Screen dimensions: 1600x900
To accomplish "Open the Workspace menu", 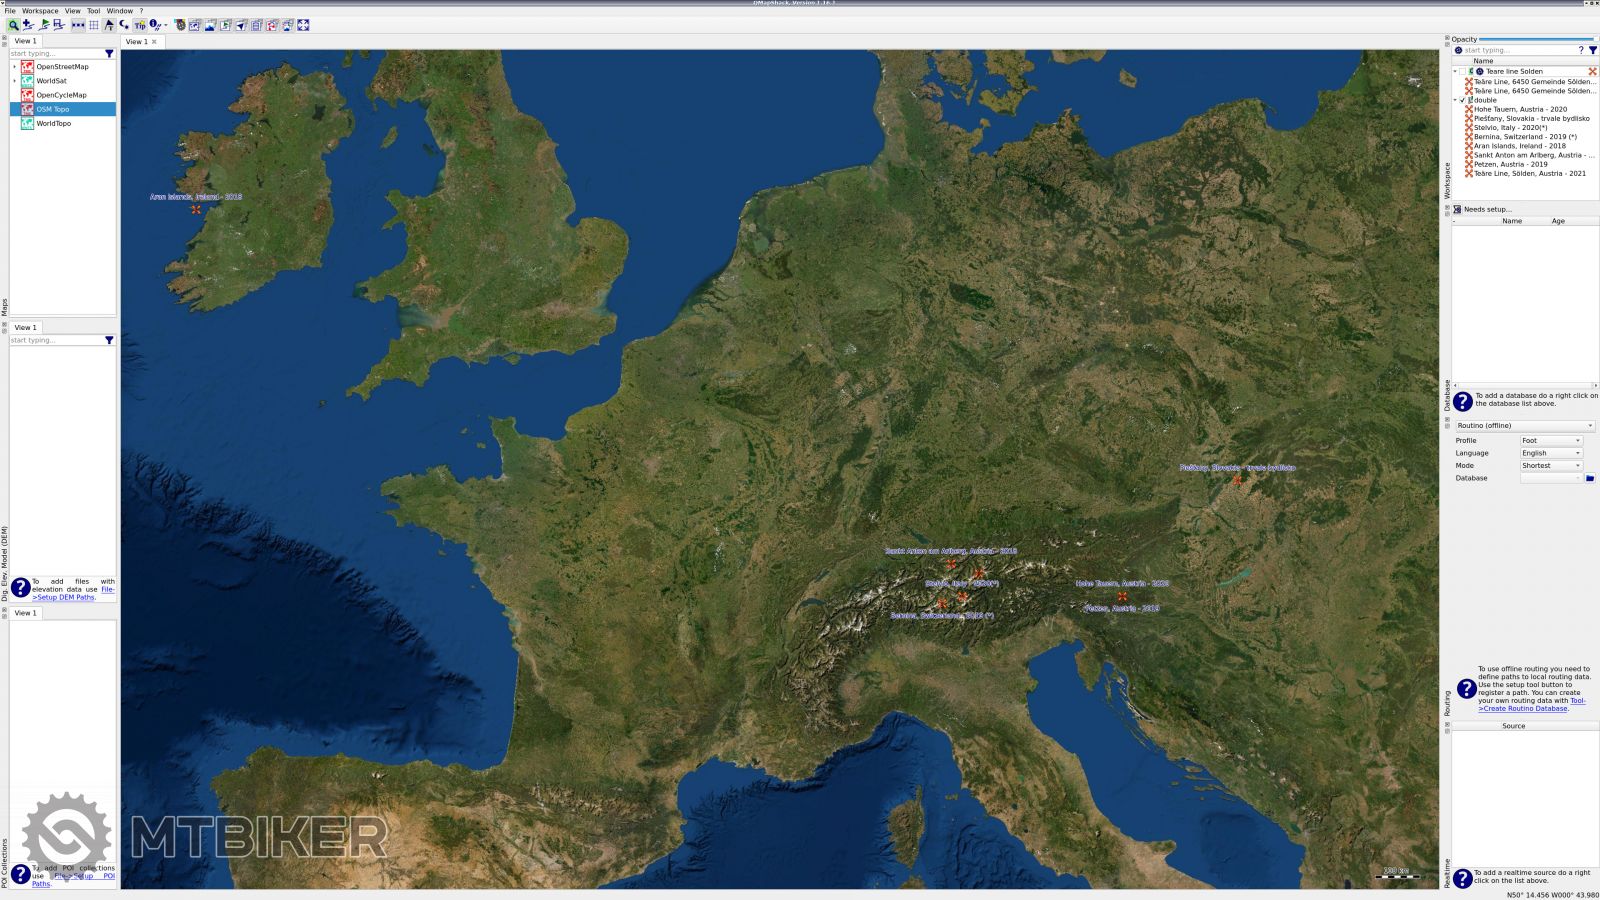I will 40,11.
